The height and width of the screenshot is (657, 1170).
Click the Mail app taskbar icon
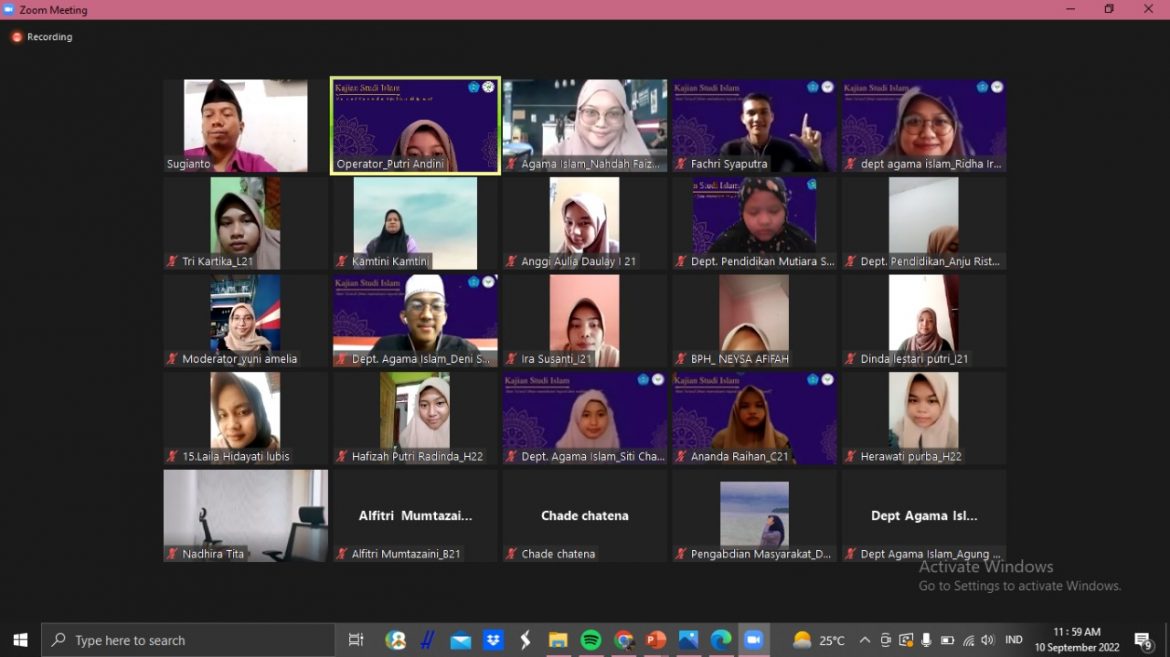click(x=460, y=640)
